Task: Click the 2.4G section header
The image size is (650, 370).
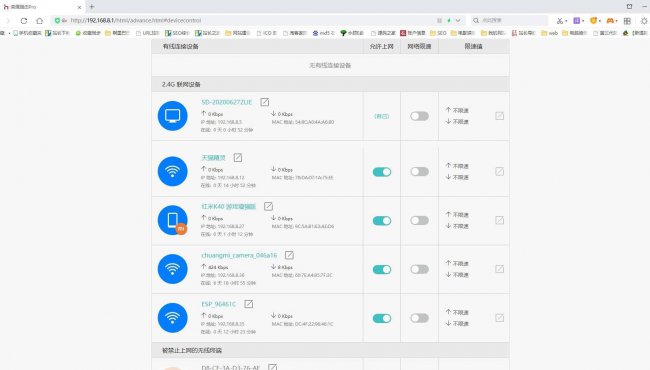Action: pyautogui.click(x=330, y=84)
